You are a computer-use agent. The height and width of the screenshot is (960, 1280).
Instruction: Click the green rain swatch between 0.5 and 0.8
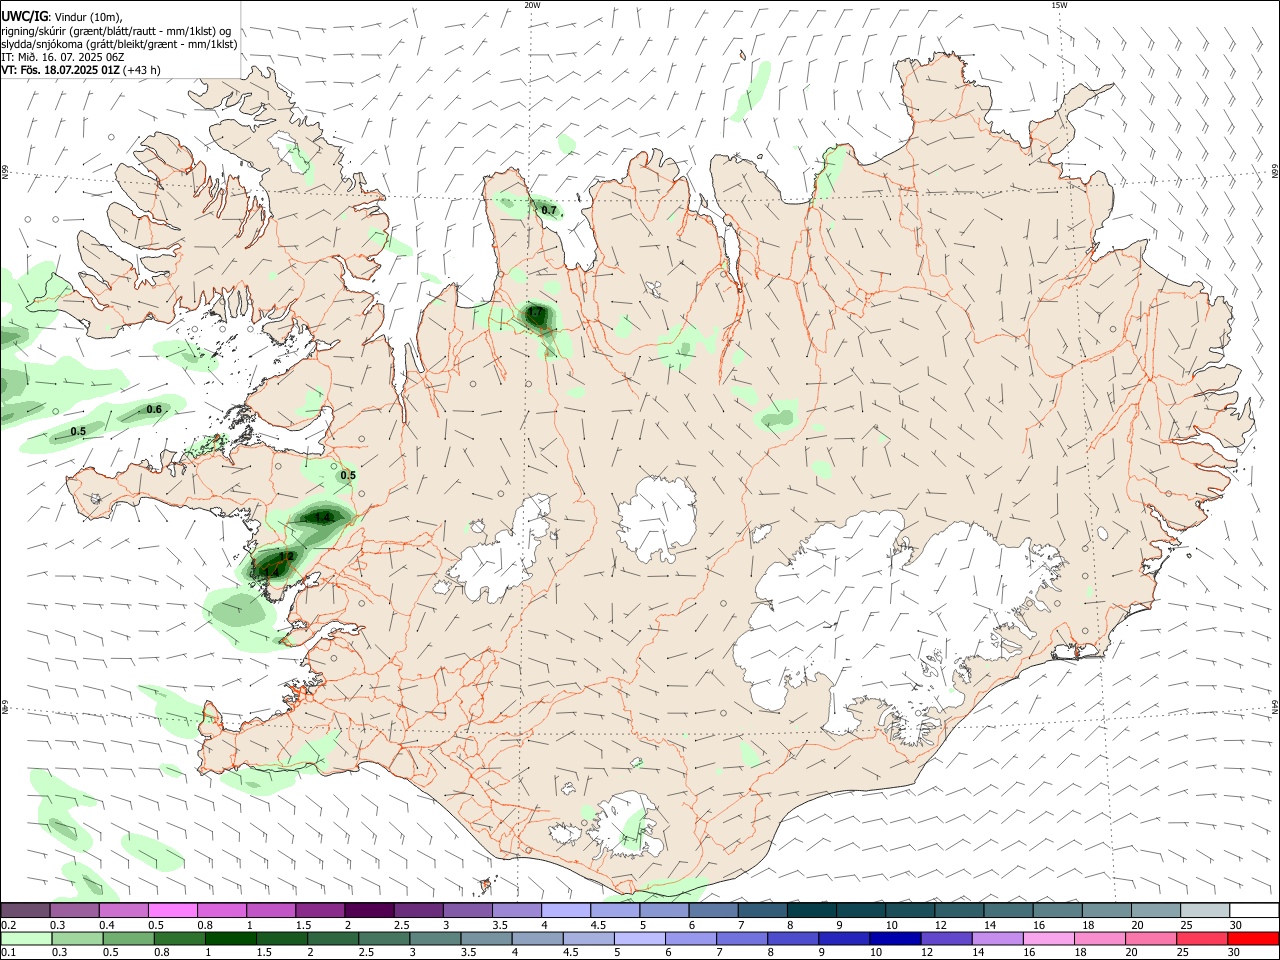click(129, 939)
